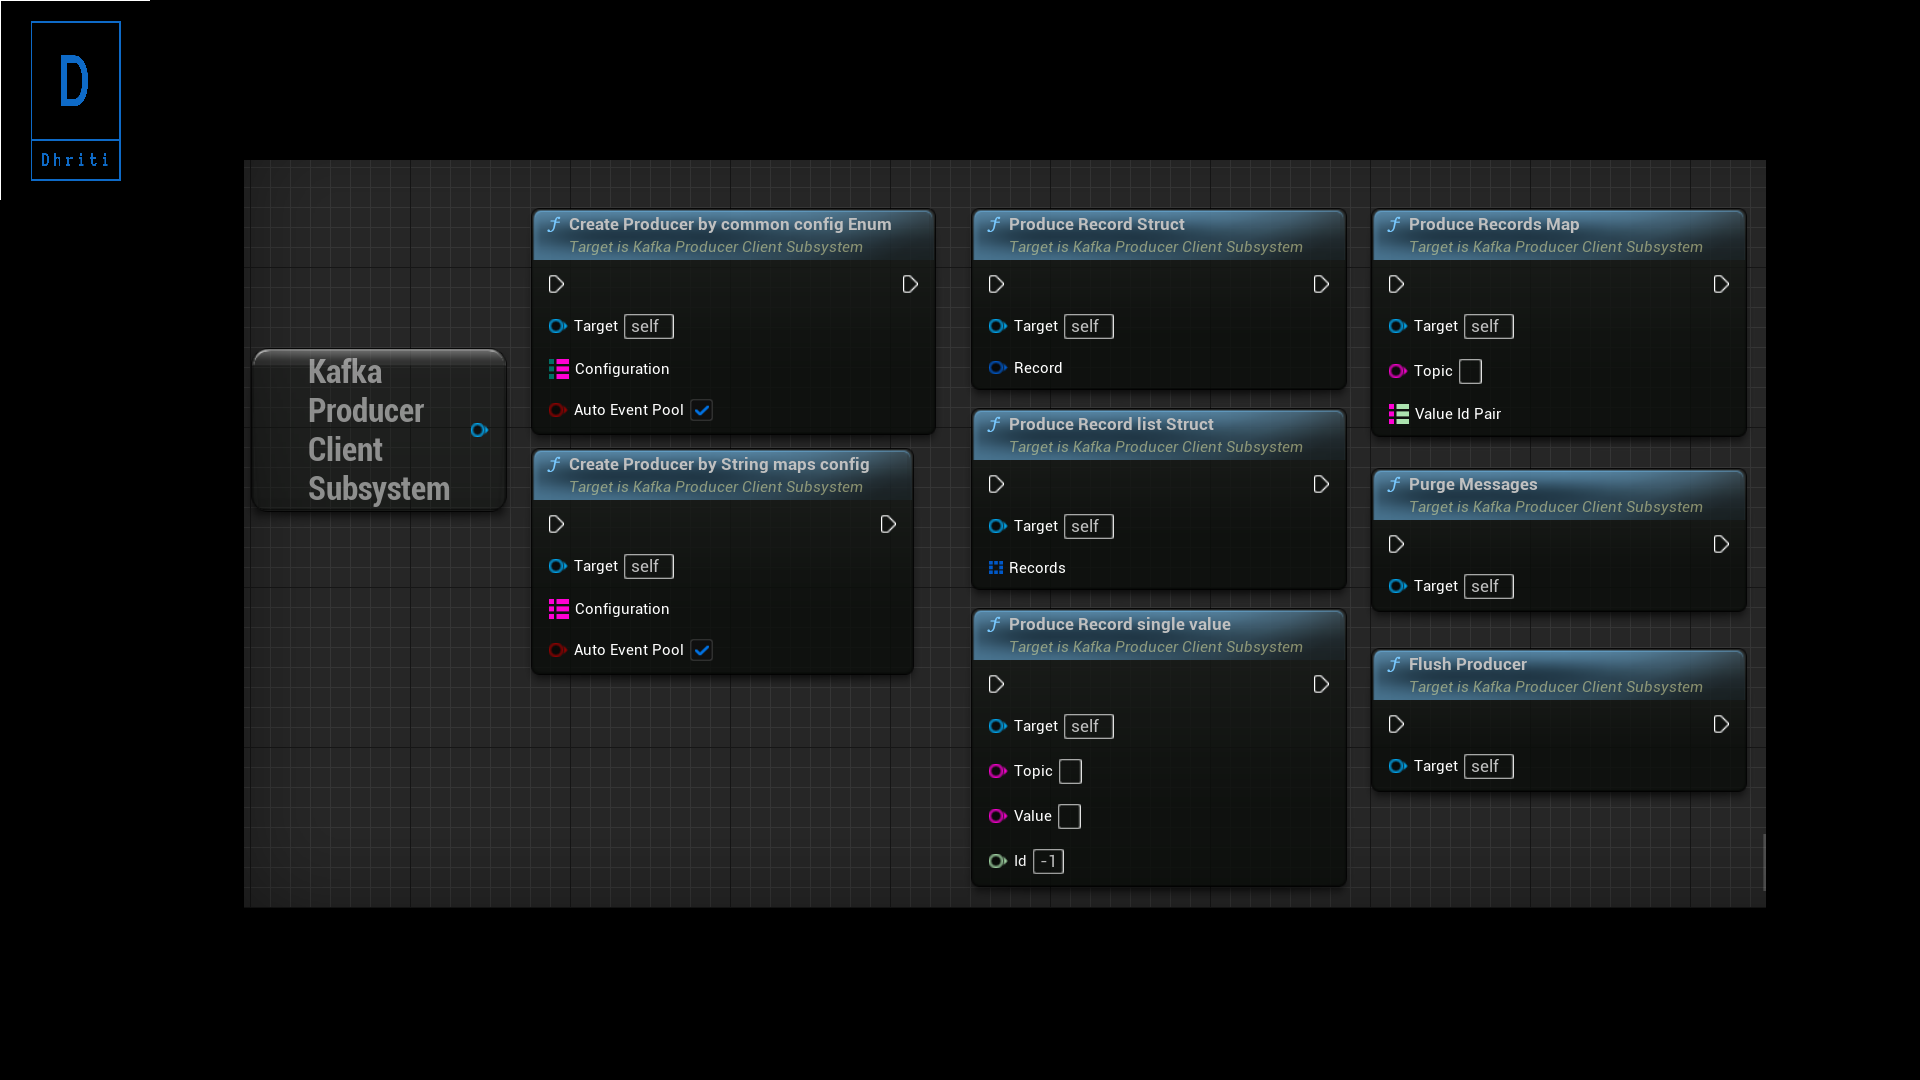Image resolution: width=1920 pixels, height=1080 pixels.
Task: Click the Configuration struct pin on common config Enum node
Action: point(559,369)
